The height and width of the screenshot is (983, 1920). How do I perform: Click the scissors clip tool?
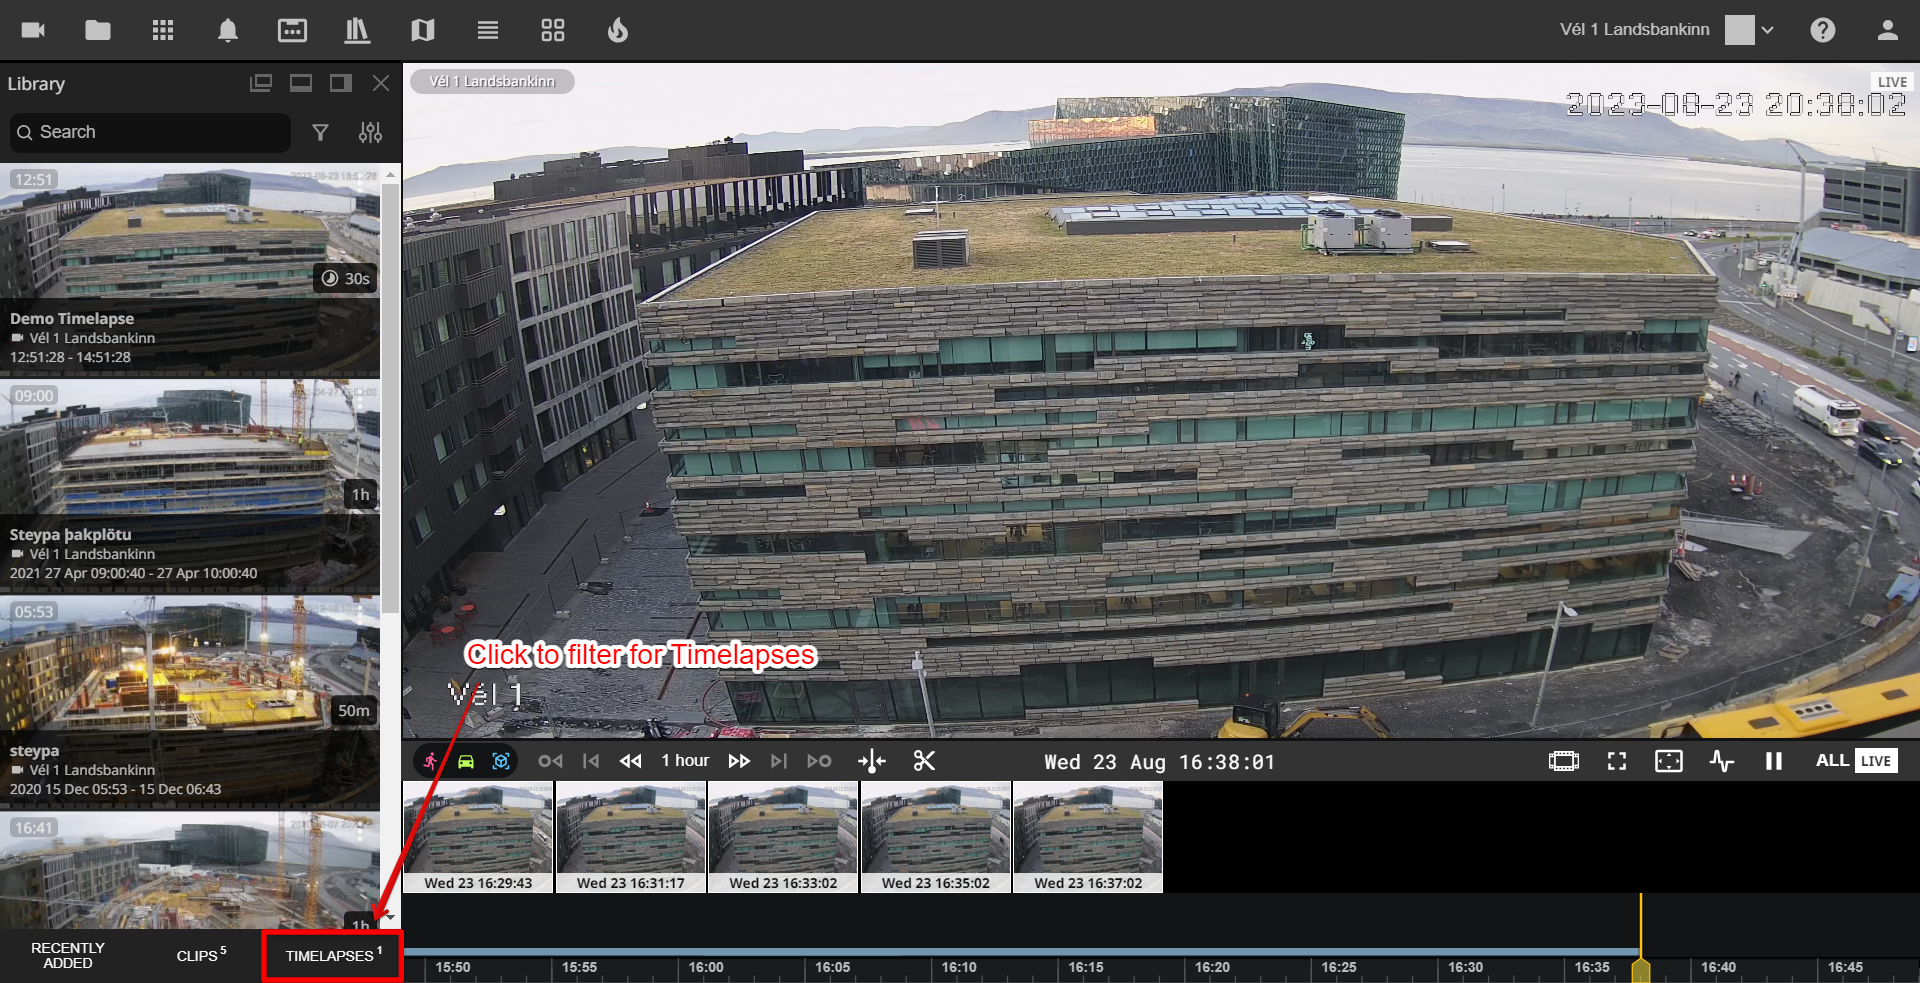click(924, 761)
